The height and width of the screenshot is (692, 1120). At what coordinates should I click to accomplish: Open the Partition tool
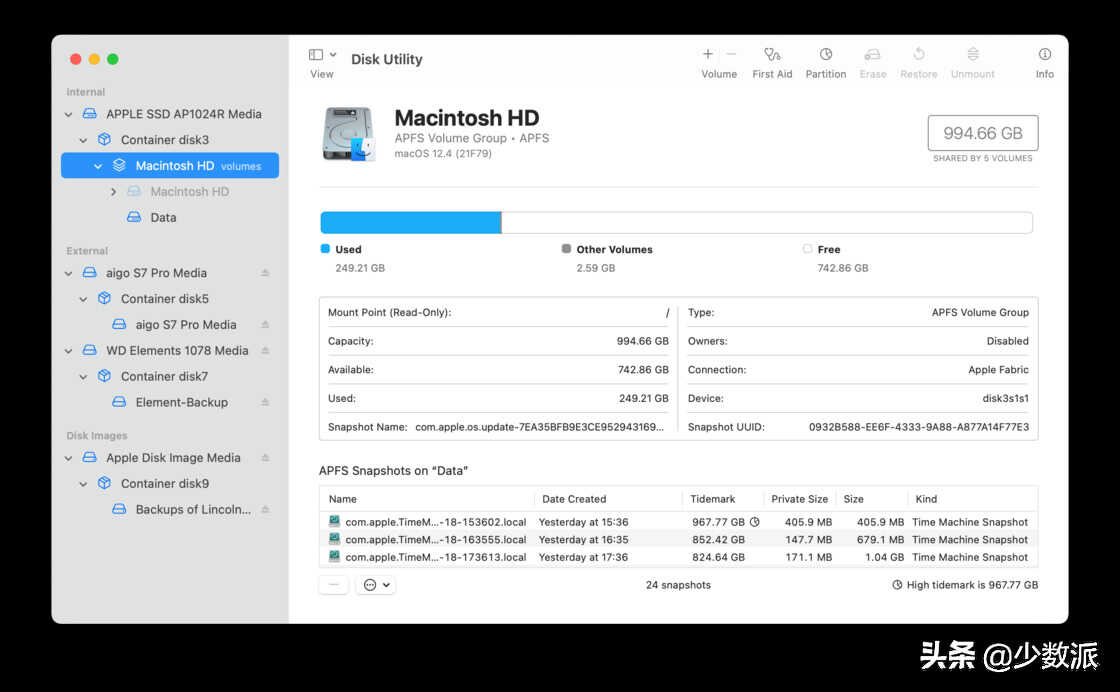[x=826, y=55]
